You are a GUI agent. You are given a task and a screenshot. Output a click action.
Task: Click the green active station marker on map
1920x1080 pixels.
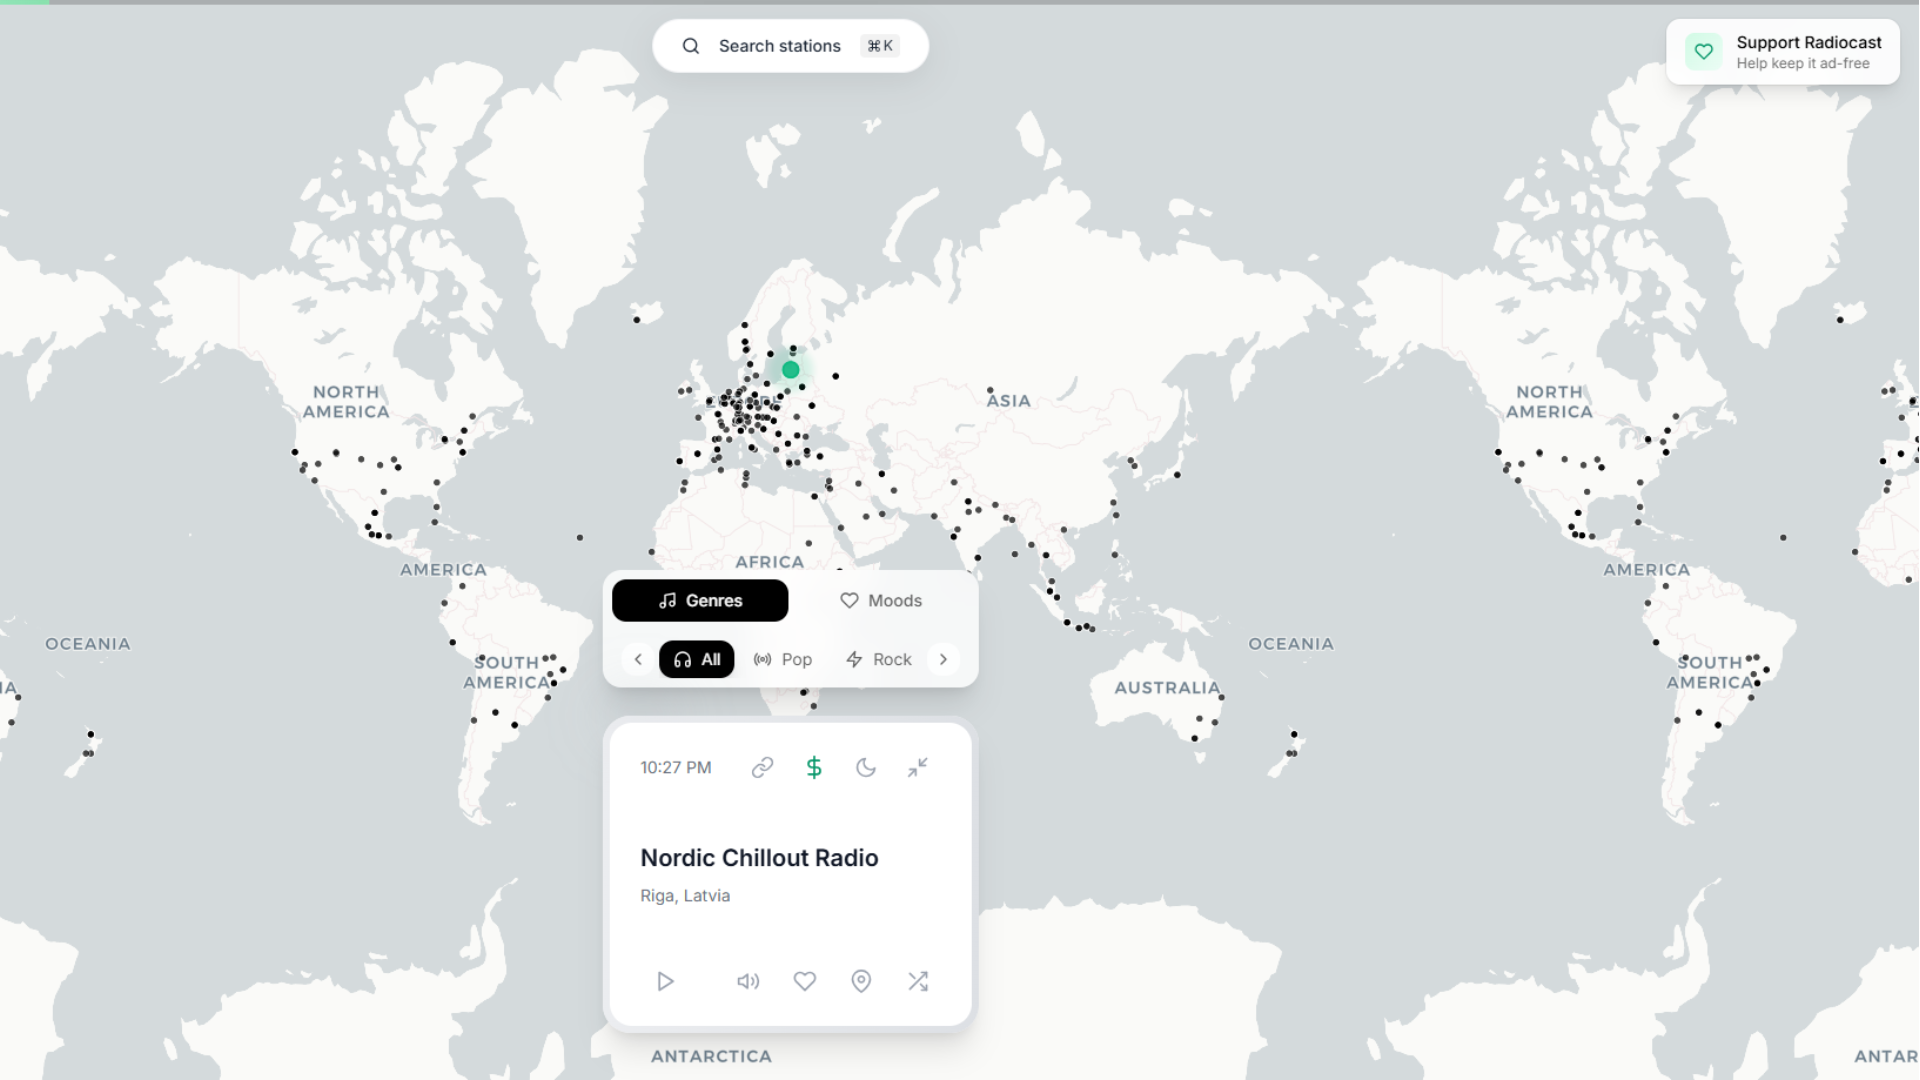[791, 370]
